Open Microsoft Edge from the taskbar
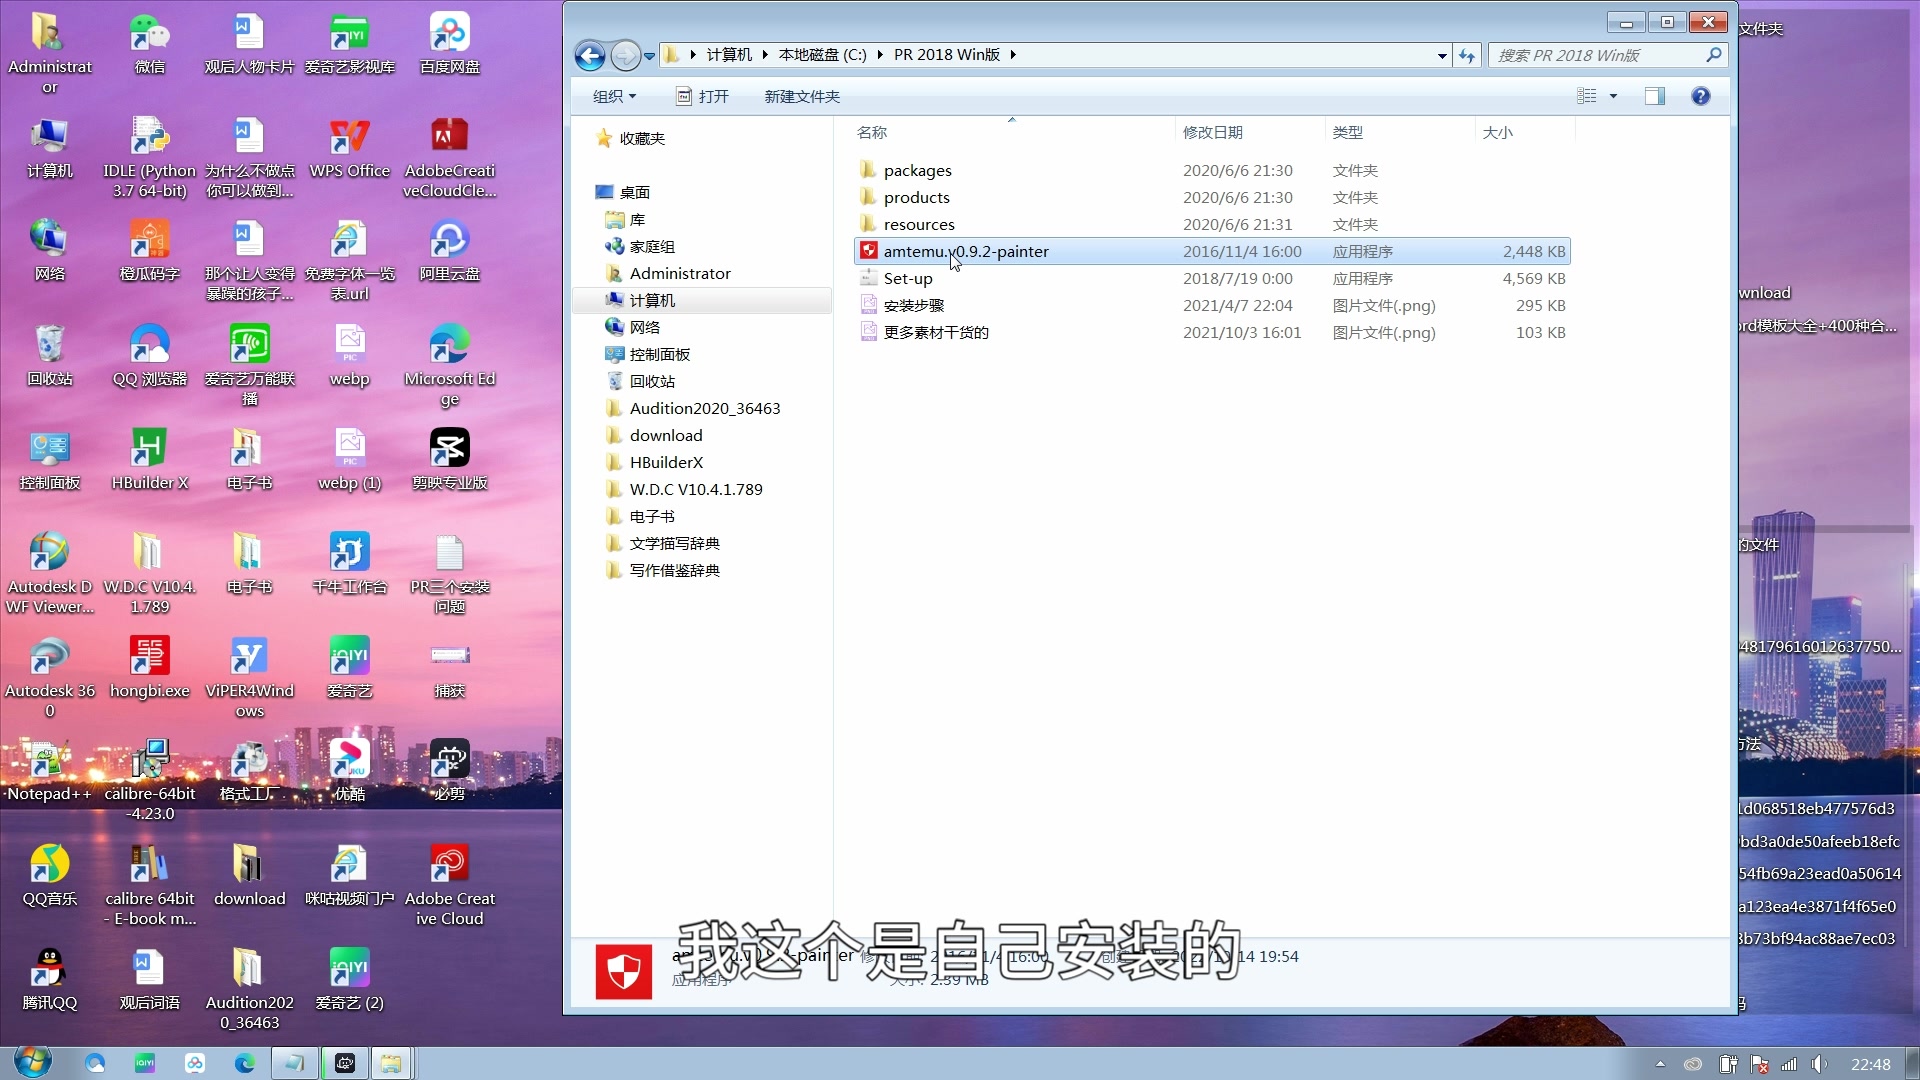The height and width of the screenshot is (1080, 1920). pos(244,1063)
